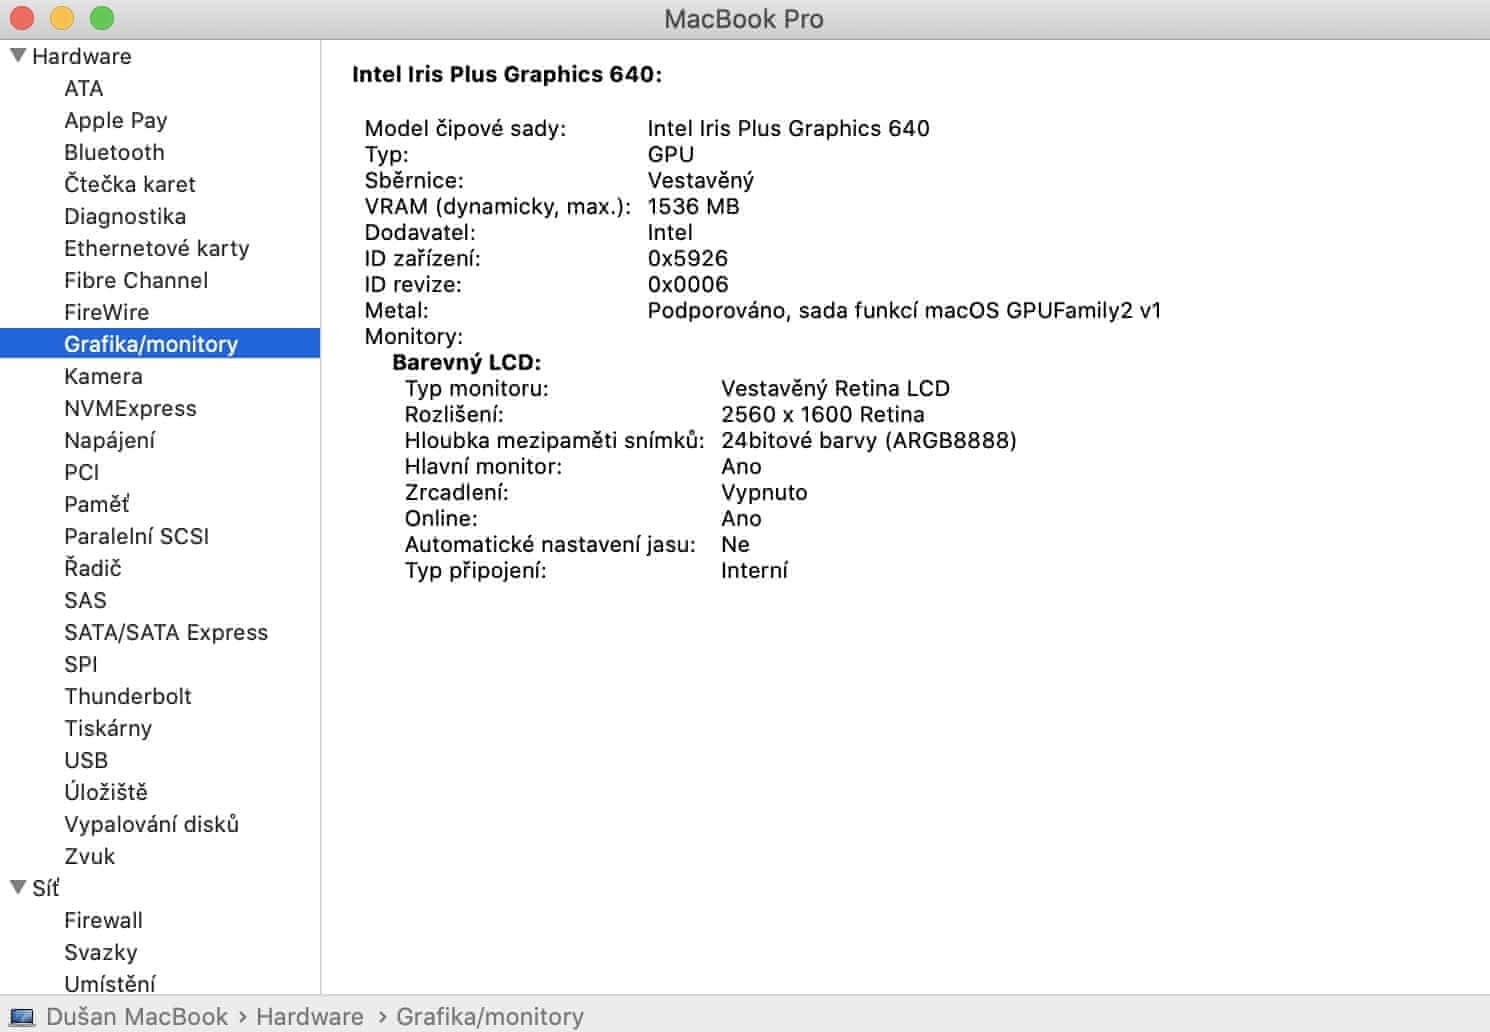Click the Typ value GPU
This screenshot has width=1490, height=1032.
tap(671, 154)
